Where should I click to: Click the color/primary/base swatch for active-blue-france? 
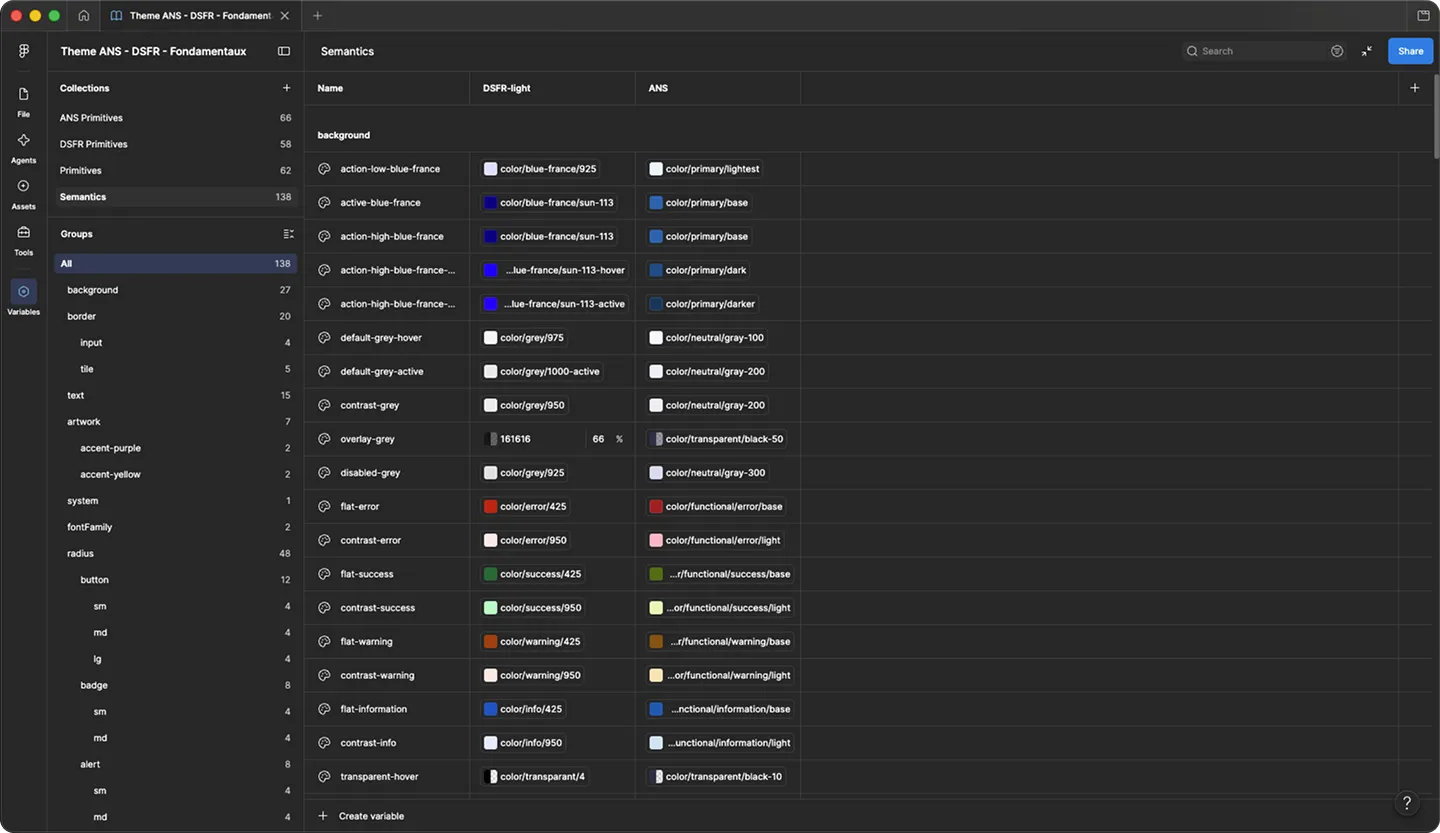(656, 203)
